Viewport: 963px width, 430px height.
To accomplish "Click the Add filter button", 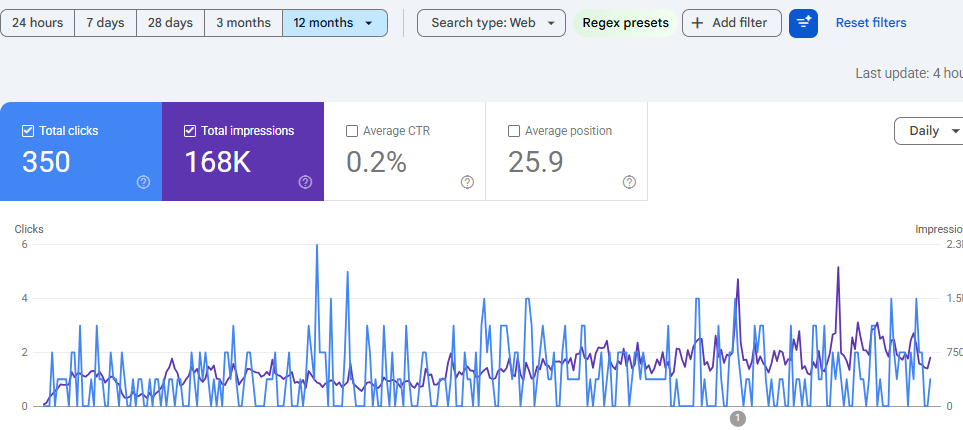I will [731, 23].
